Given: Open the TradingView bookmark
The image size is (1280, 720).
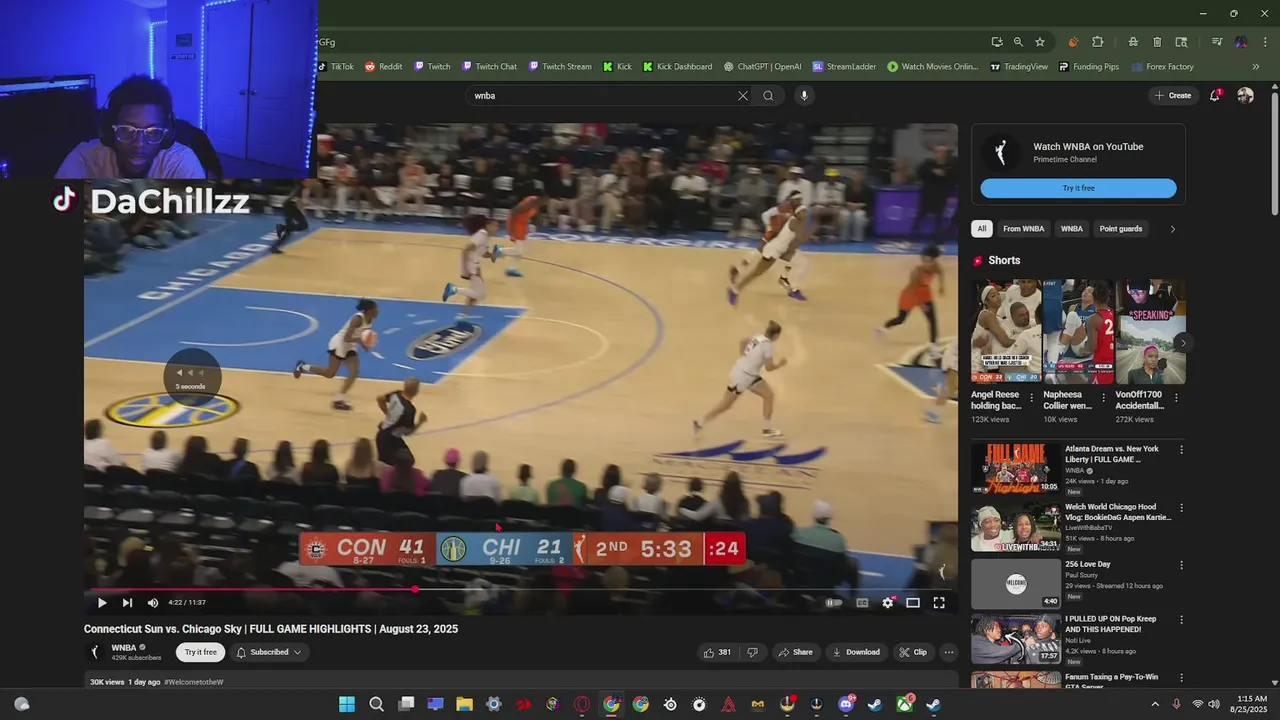Looking at the screenshot, I should pos(1019,67).
